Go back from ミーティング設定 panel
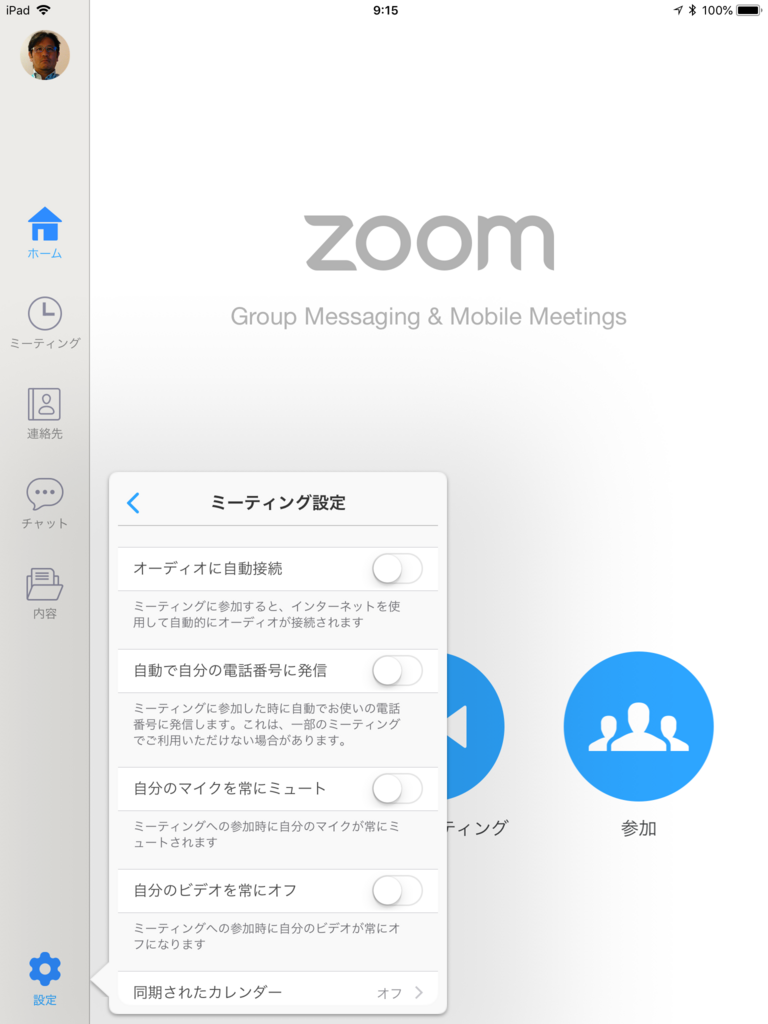768x1024 pixels. tap(133, 503)
